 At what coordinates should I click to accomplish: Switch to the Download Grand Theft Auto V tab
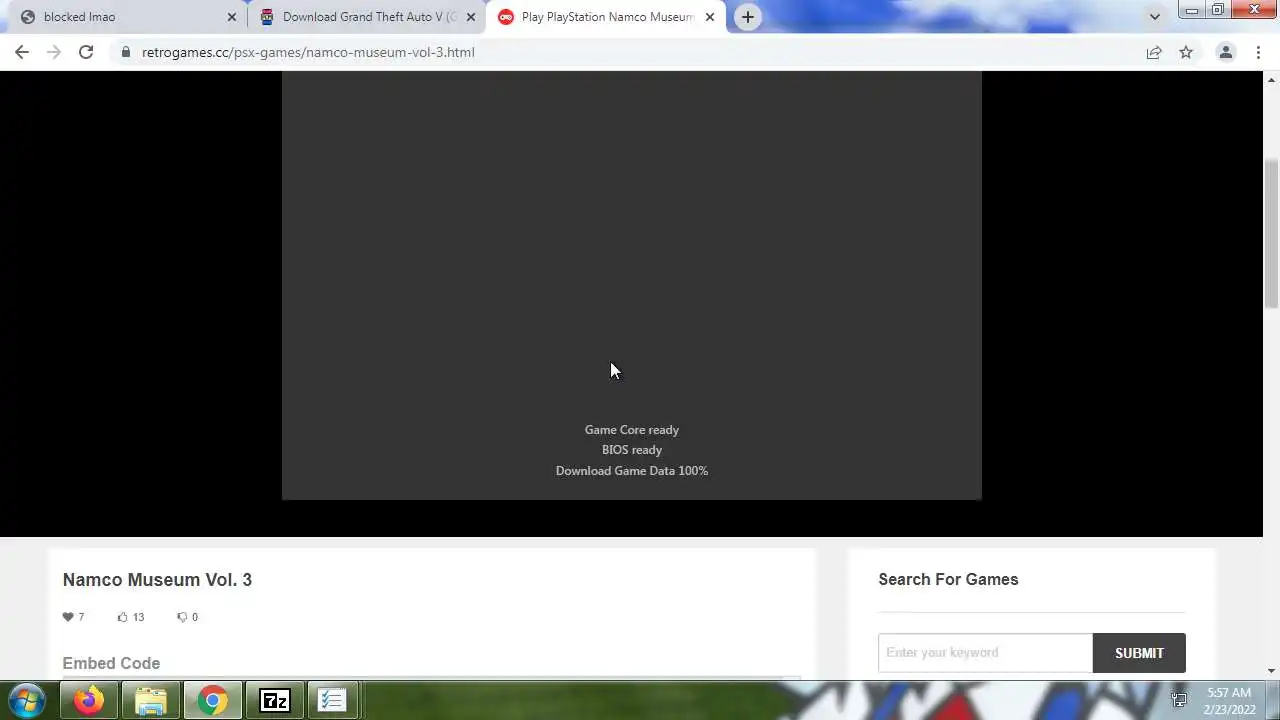coord(366,17)
